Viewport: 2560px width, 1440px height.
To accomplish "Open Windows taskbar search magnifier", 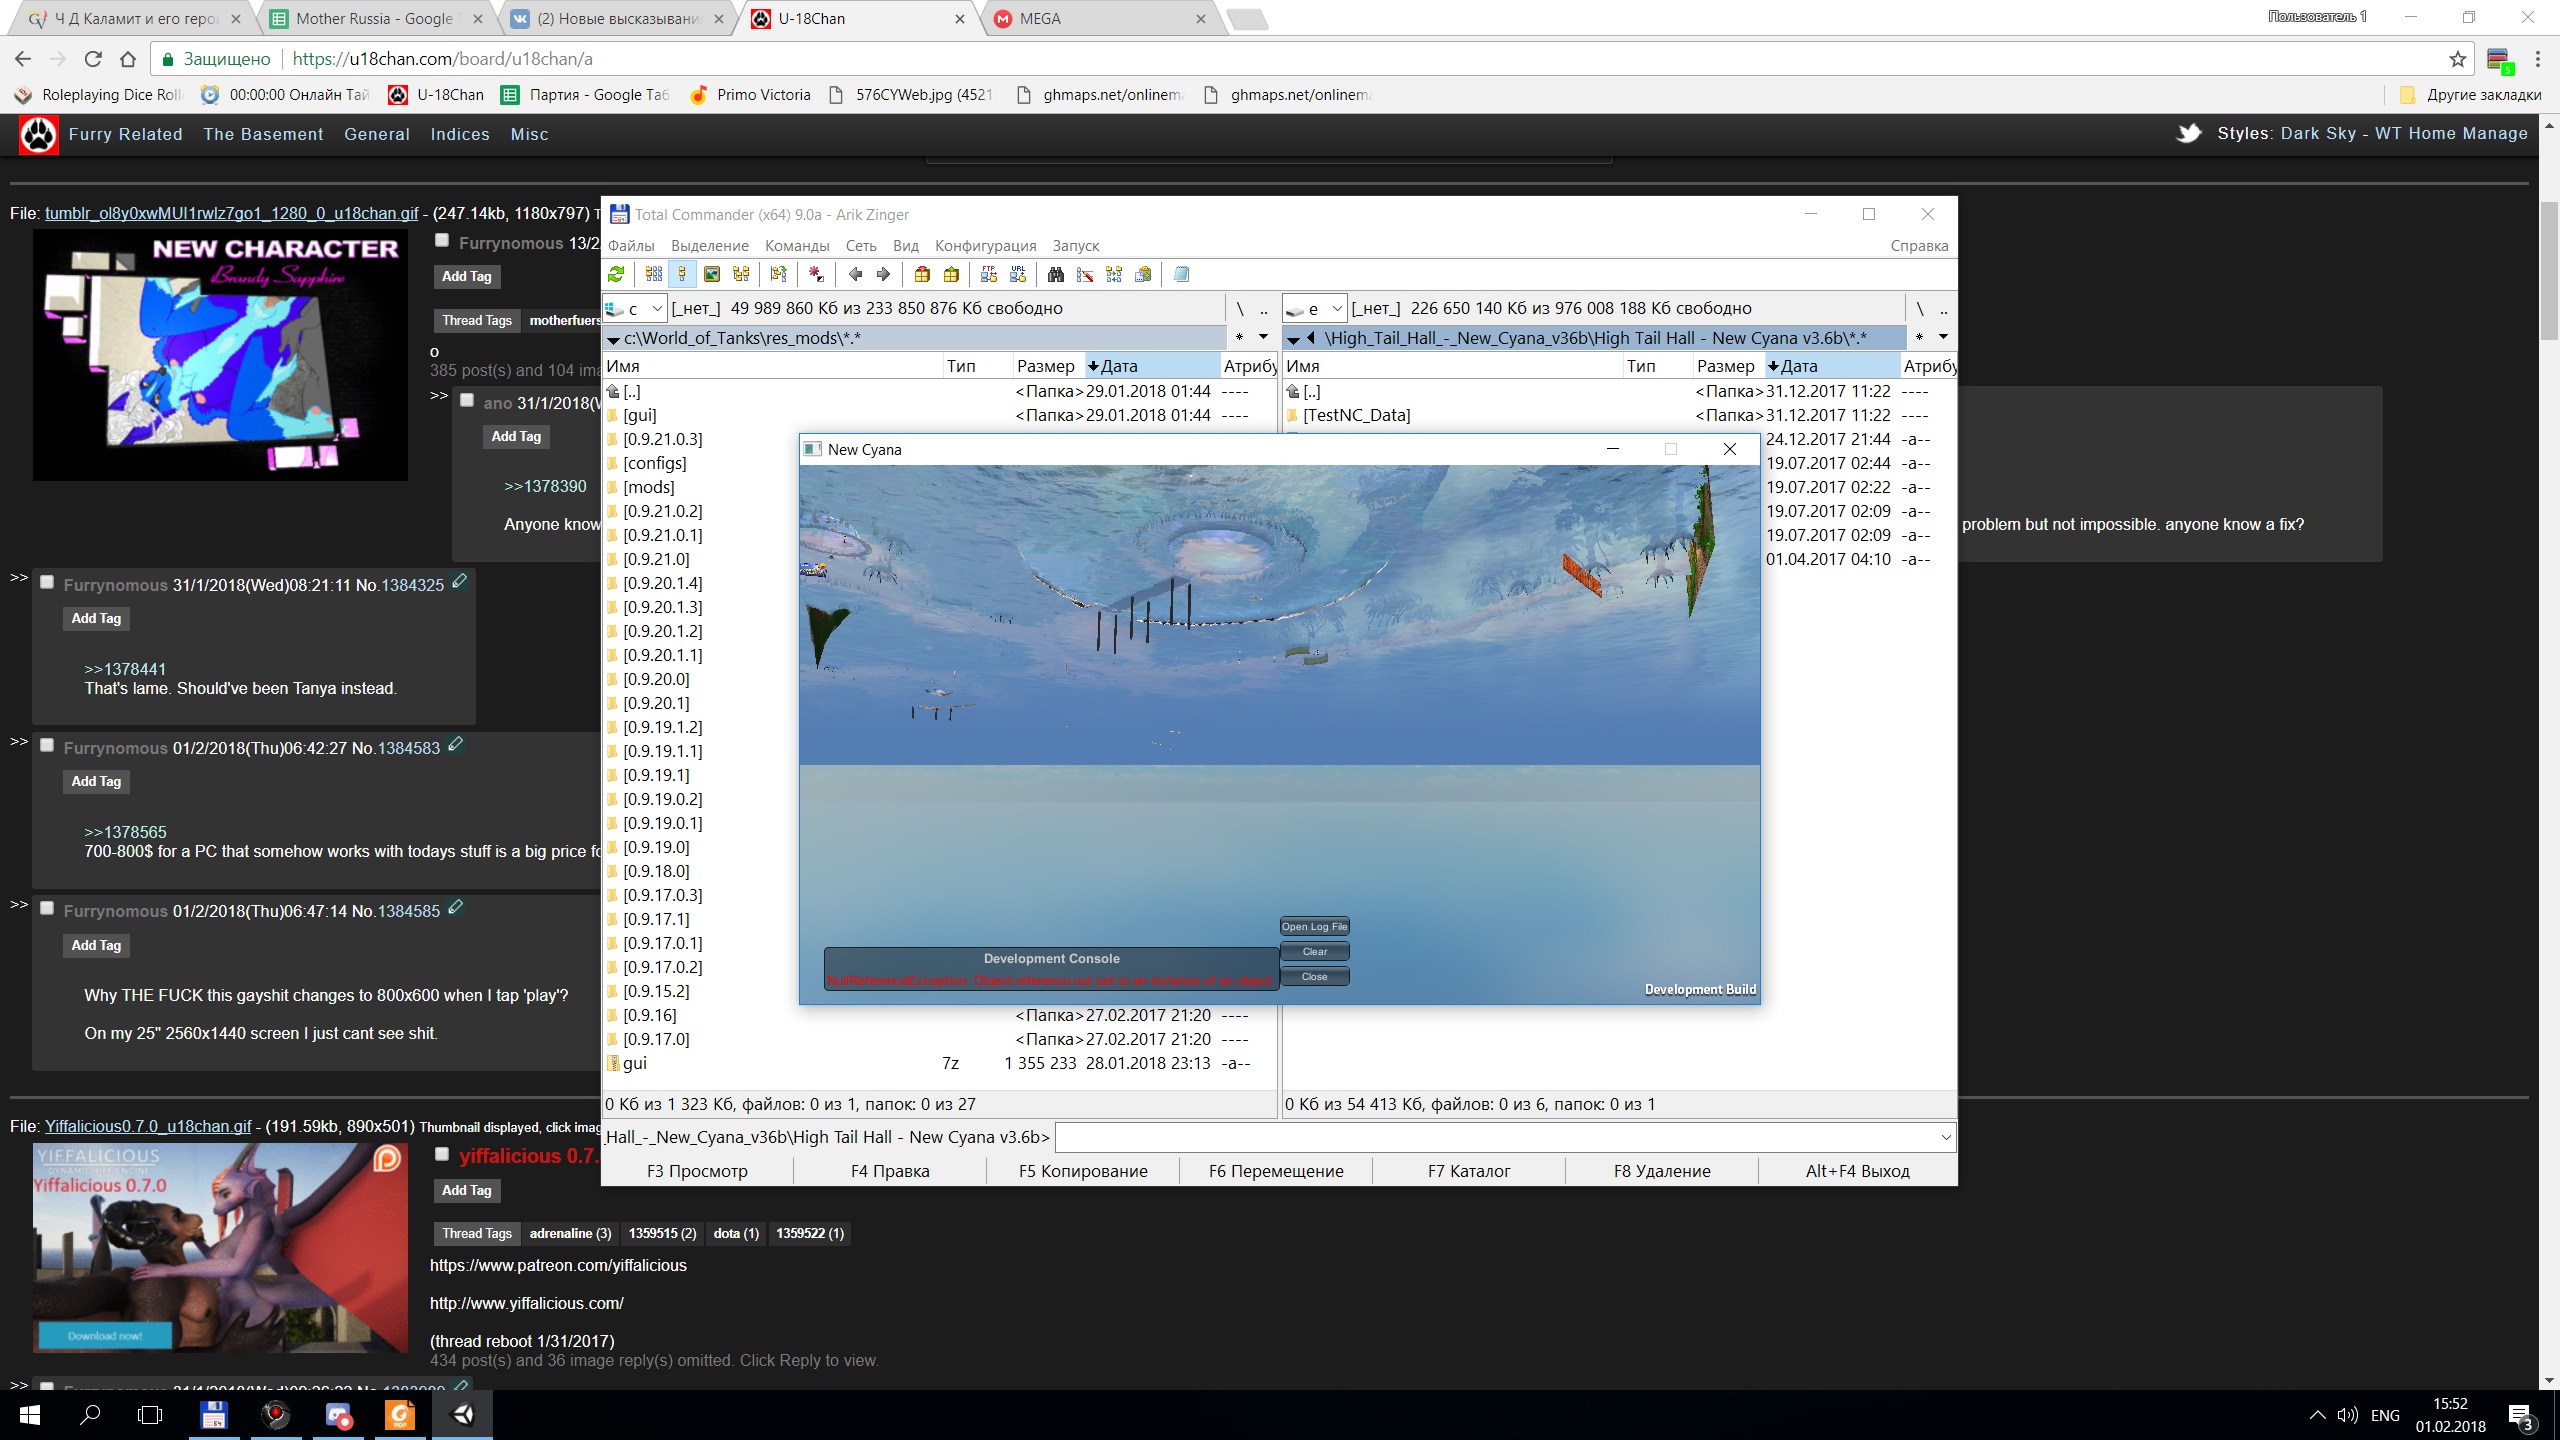I will click(90, 1414).
